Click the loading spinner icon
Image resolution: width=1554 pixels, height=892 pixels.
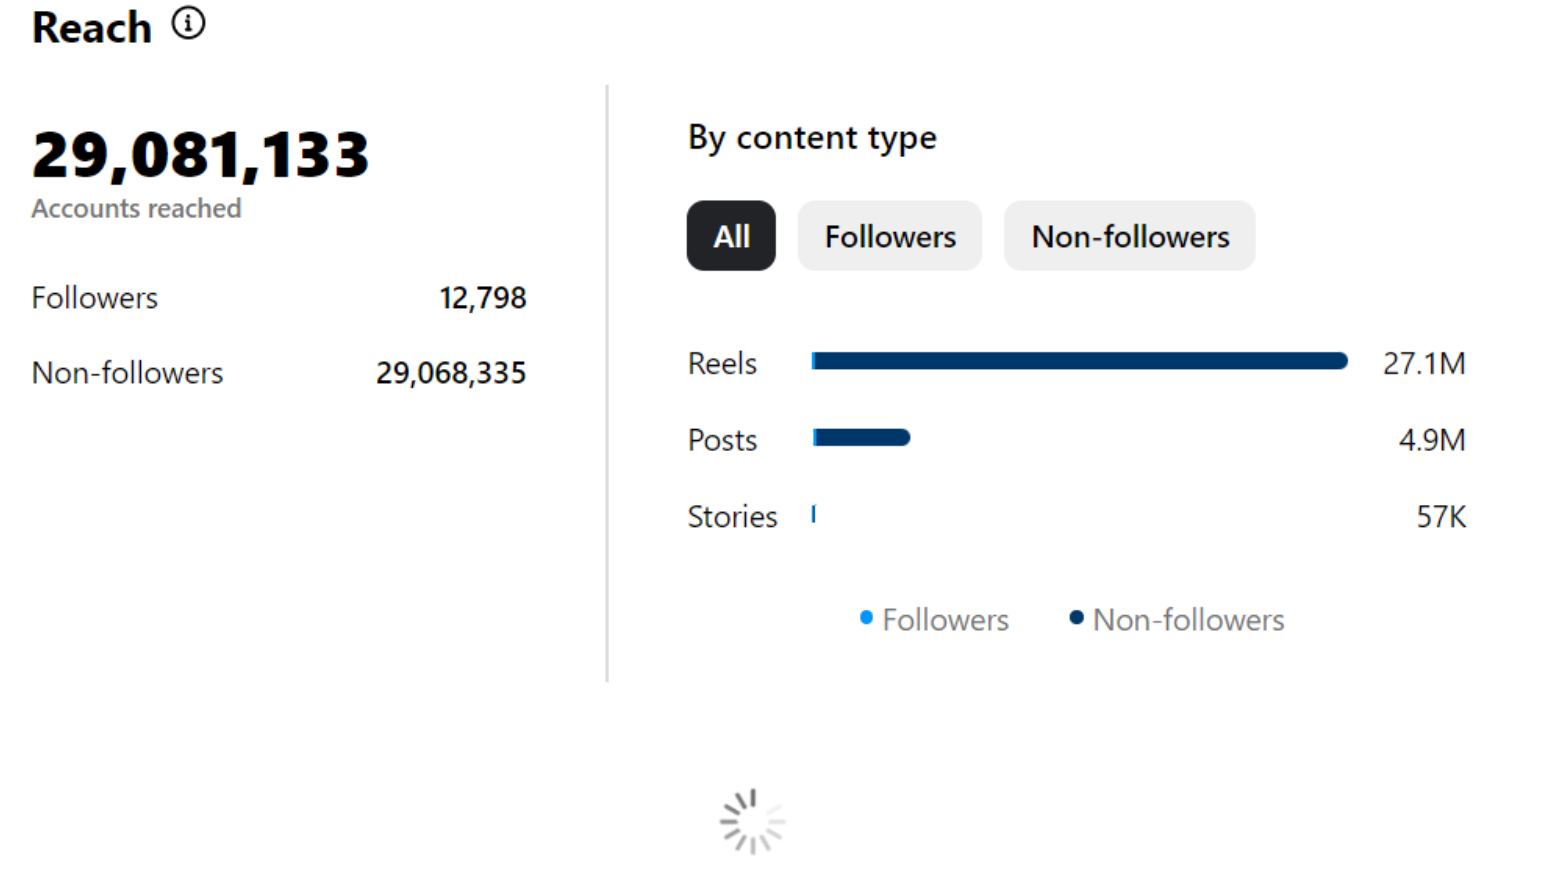tap(752, 822)
